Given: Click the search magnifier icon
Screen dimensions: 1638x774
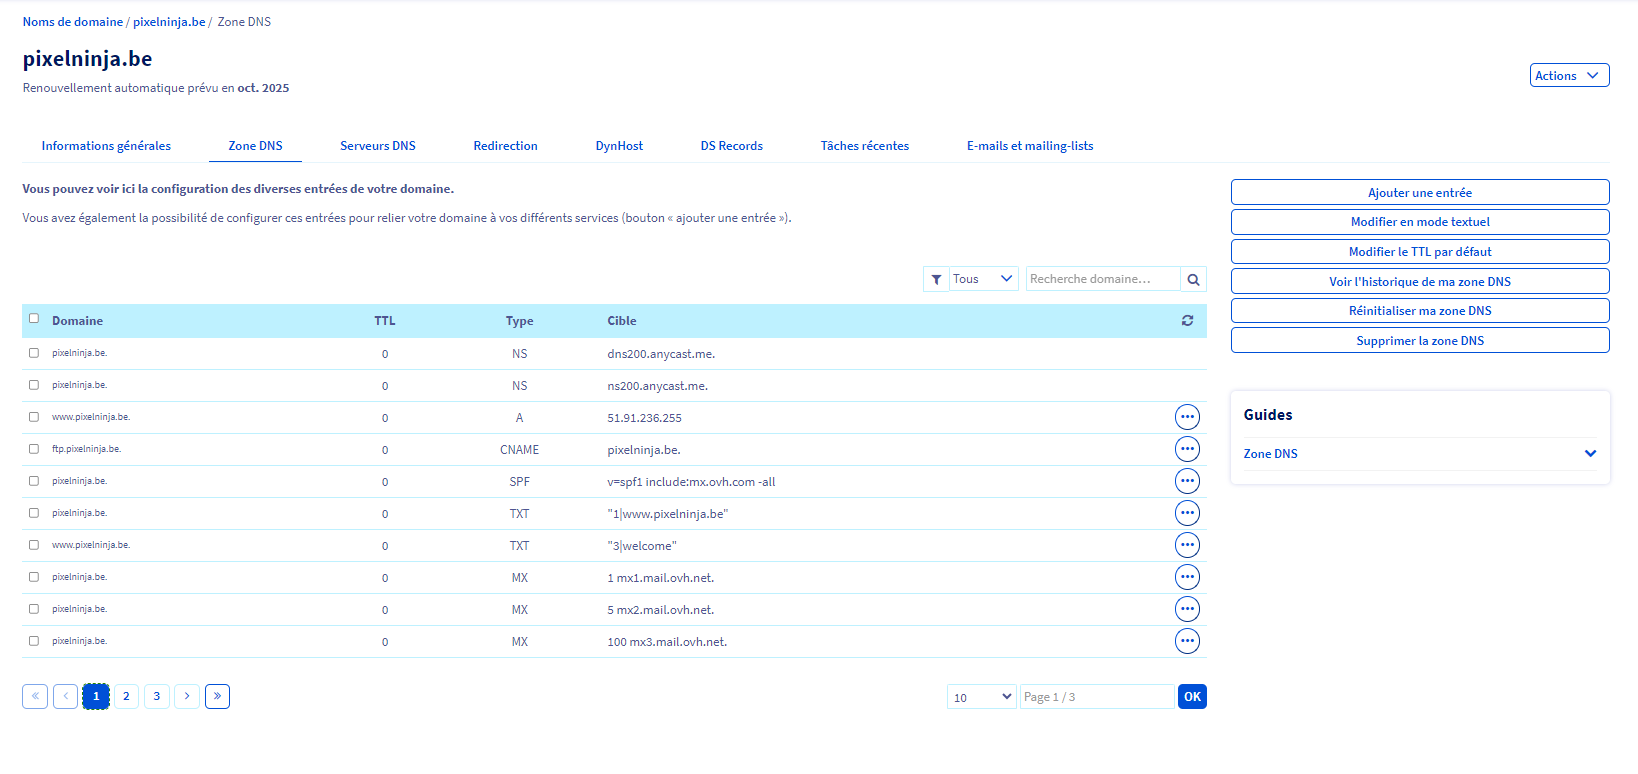Looking at the screenshot, I should (1193, 280).
